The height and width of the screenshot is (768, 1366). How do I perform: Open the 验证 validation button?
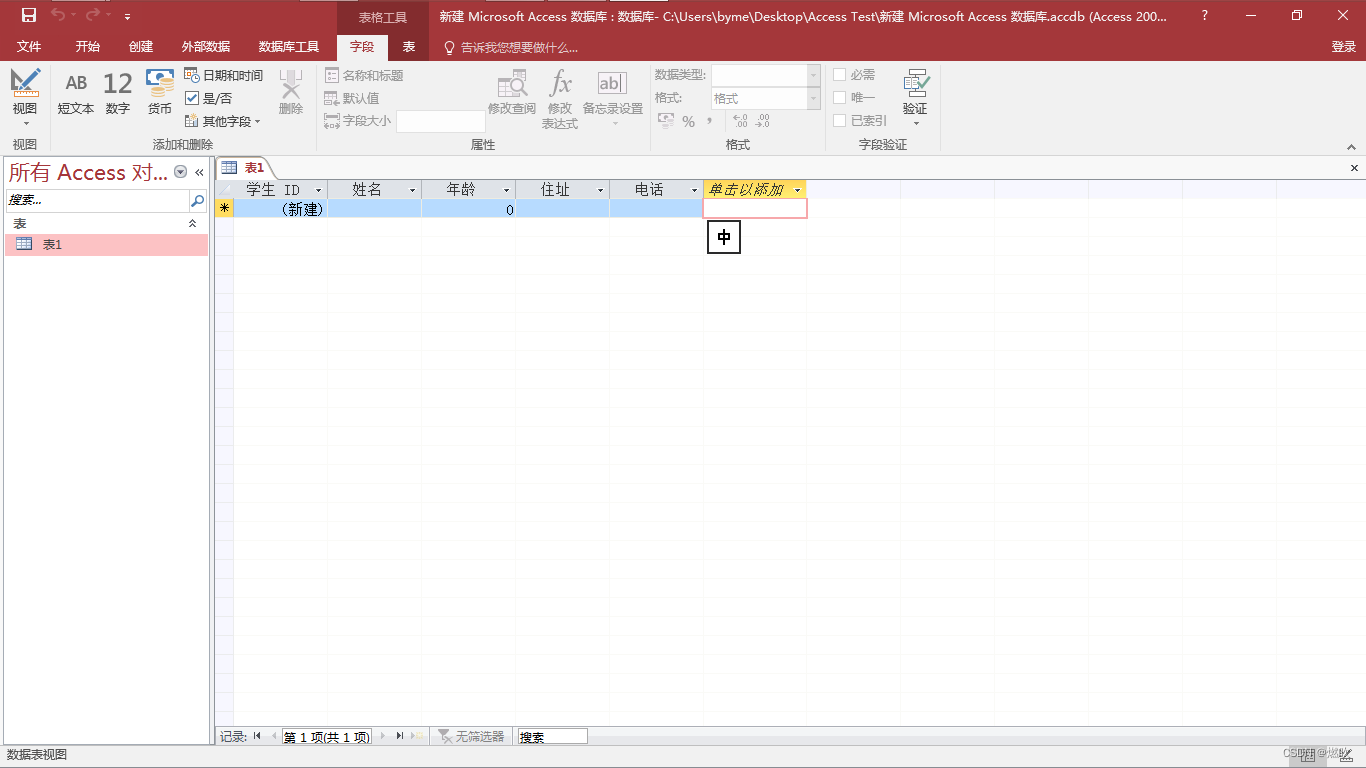click(915, 97)
